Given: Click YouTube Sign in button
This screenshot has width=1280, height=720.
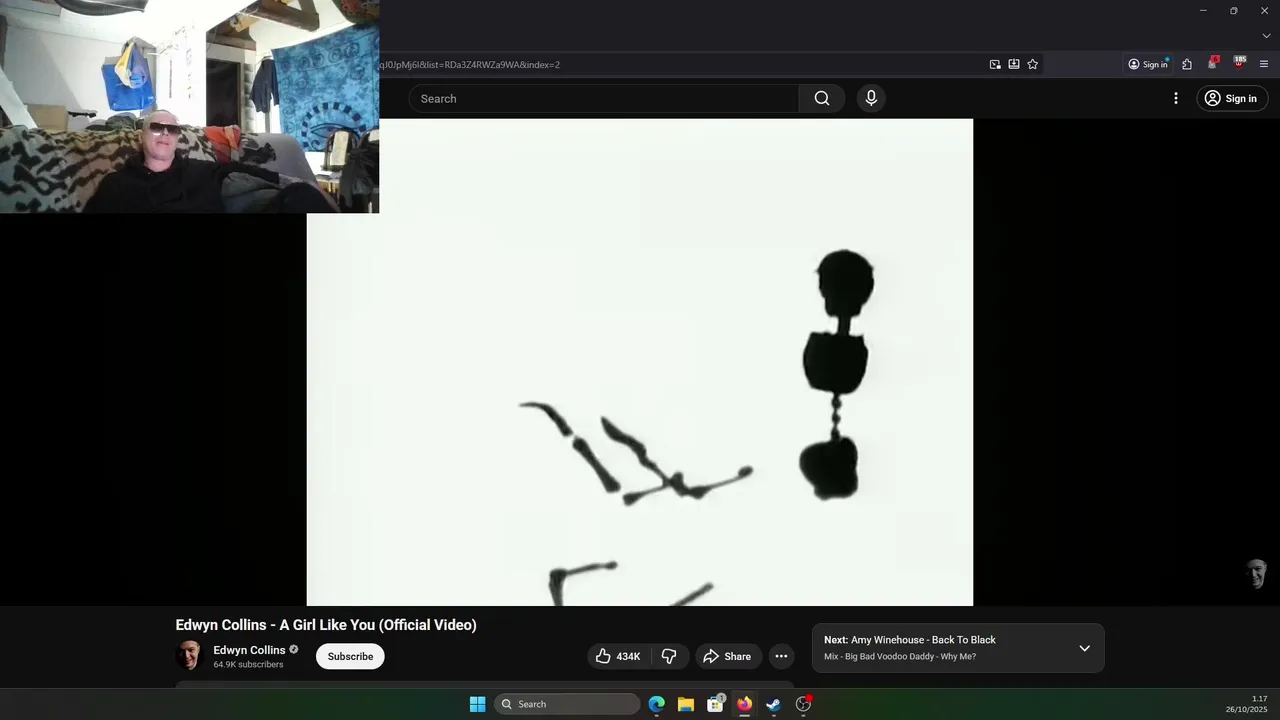Looking at the screenshot, I should pos(1232,98).
